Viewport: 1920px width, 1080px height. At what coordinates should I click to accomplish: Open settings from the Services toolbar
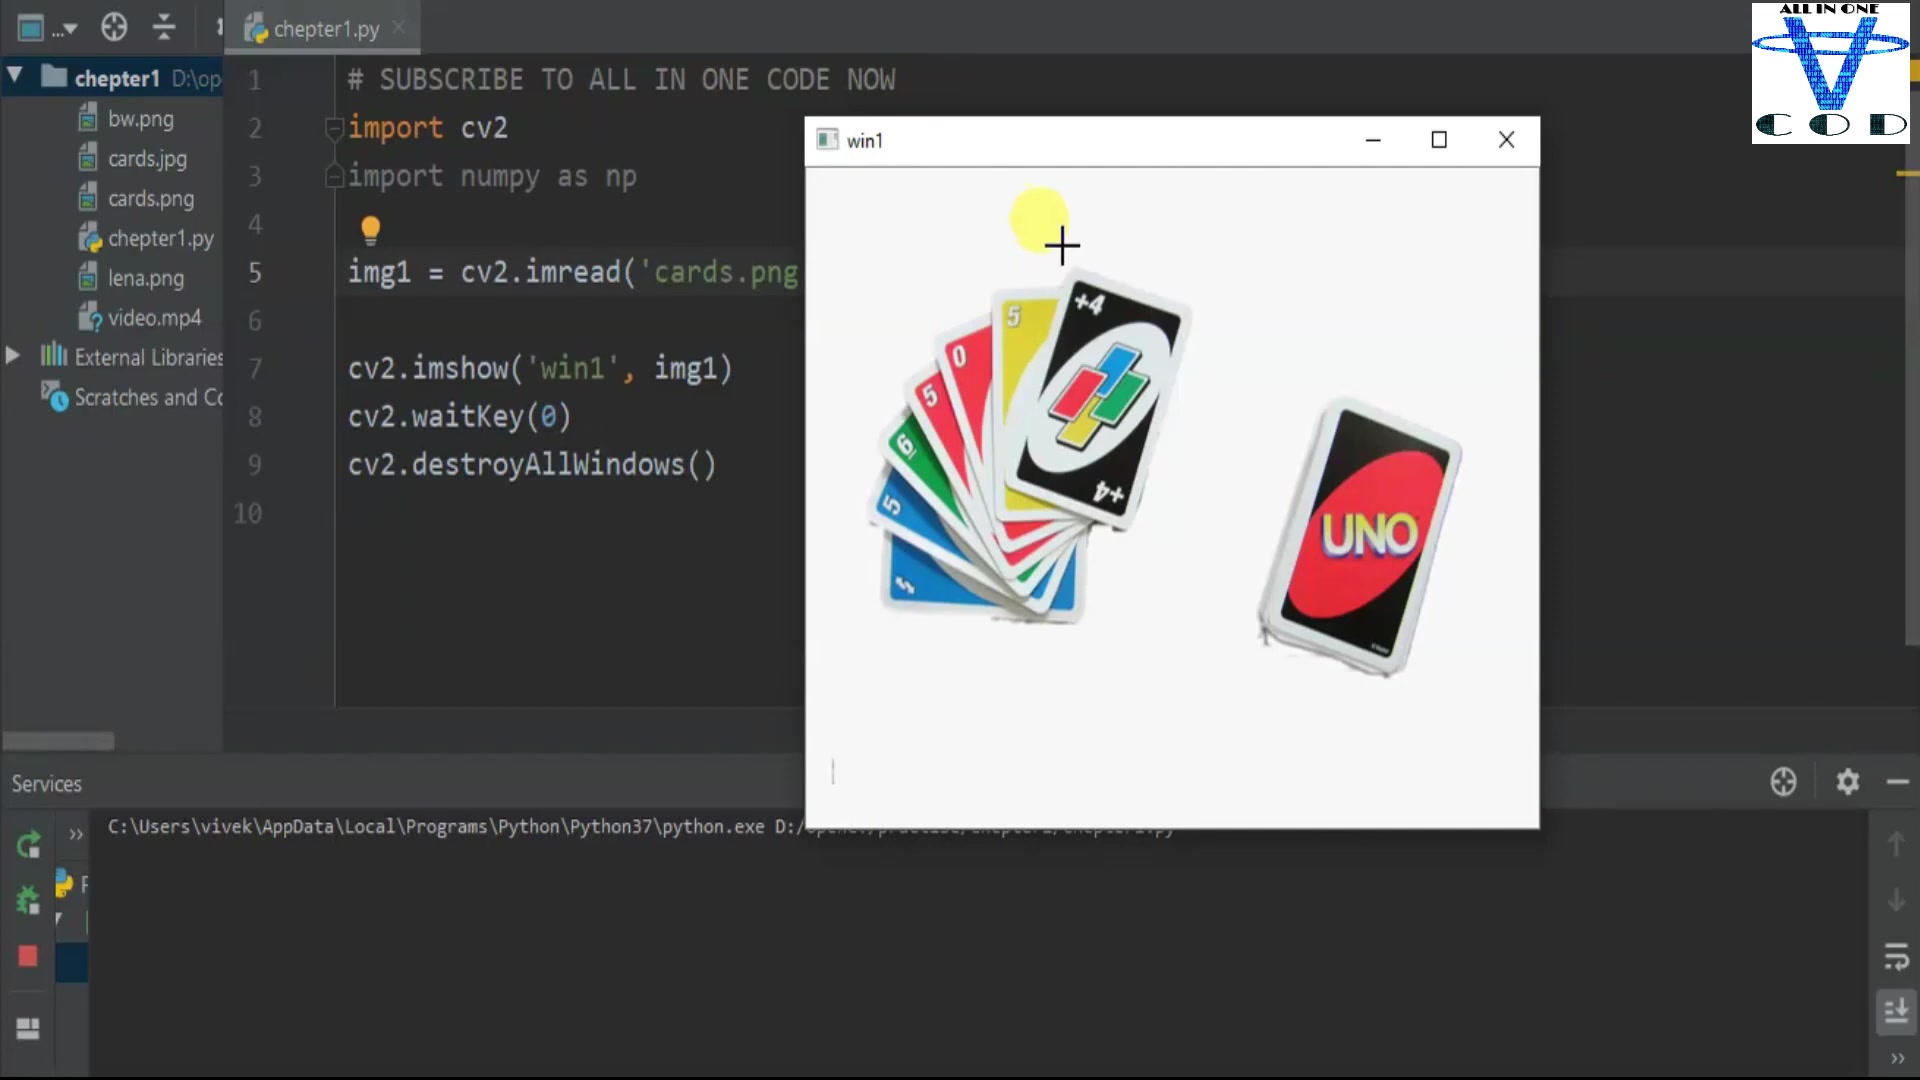pyautogui.click(x=1848, y=782)
